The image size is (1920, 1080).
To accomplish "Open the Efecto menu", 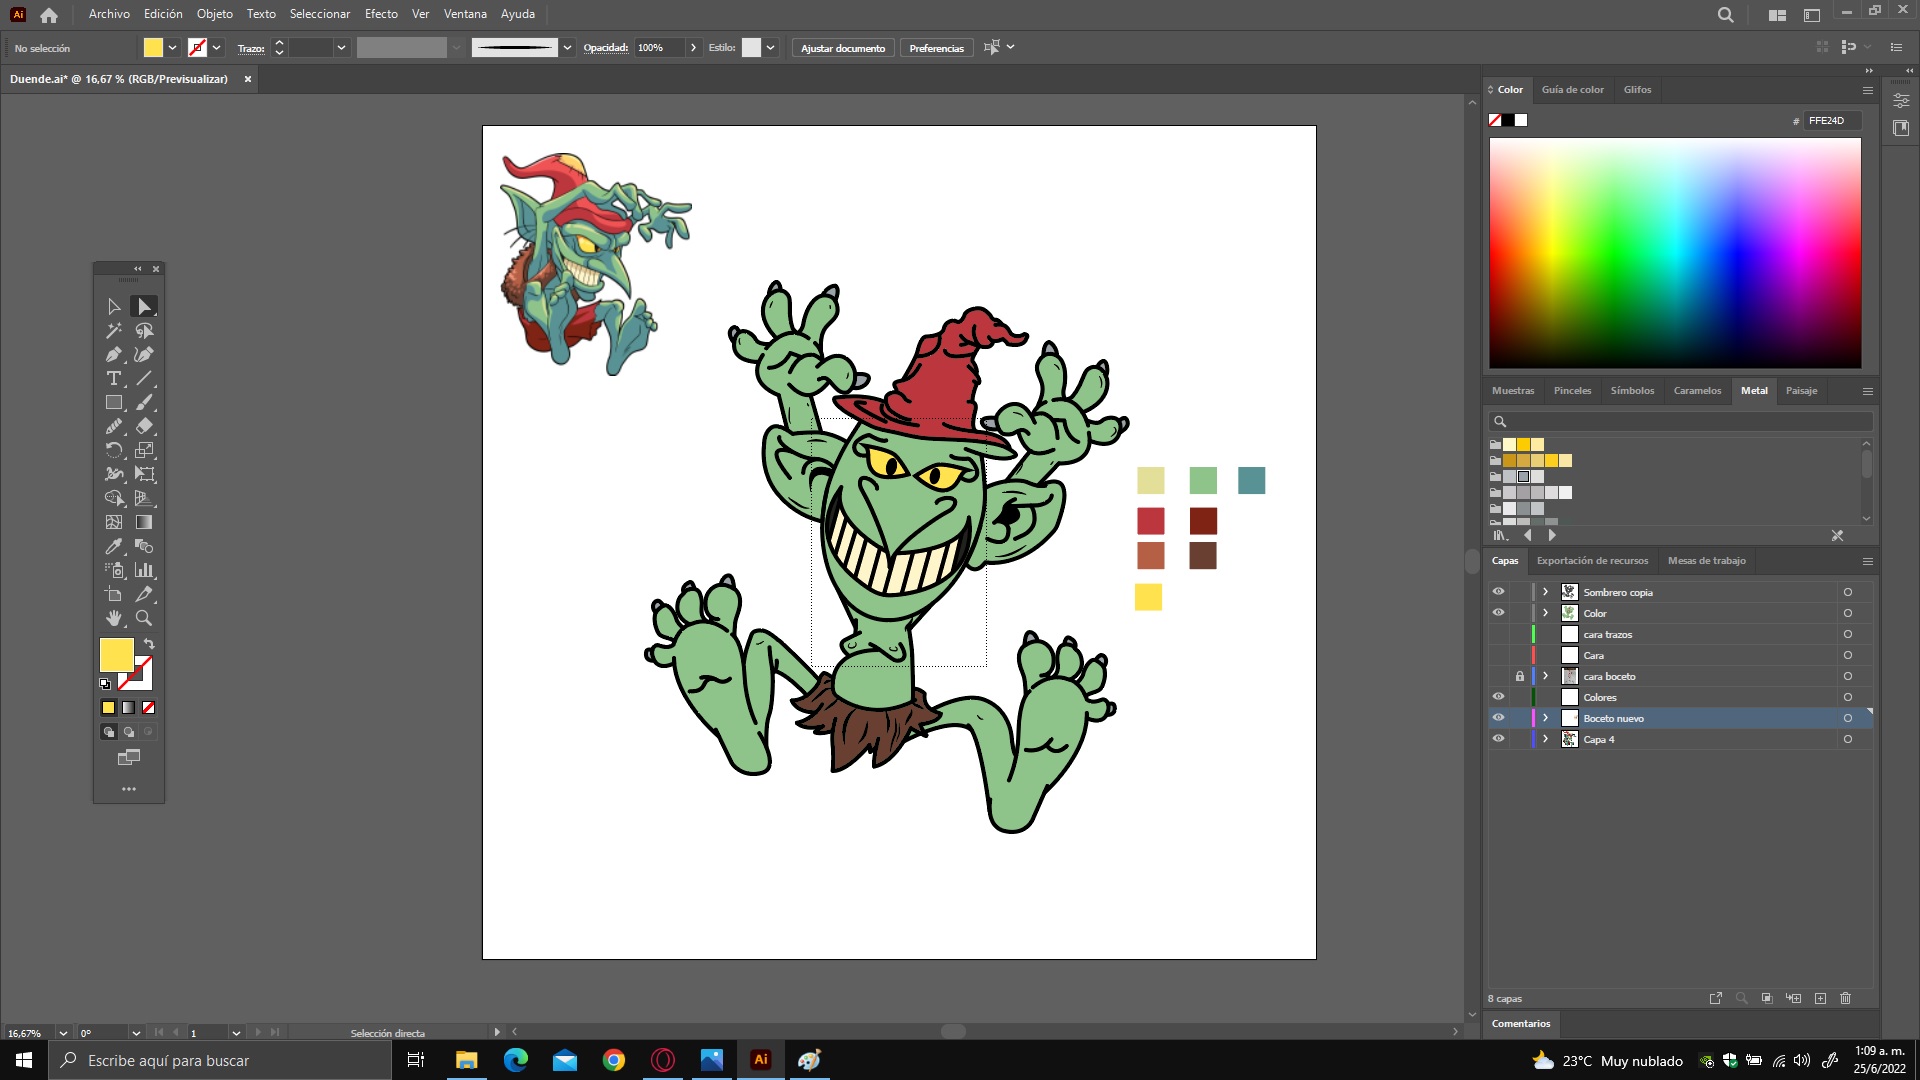I will (381, 14).
